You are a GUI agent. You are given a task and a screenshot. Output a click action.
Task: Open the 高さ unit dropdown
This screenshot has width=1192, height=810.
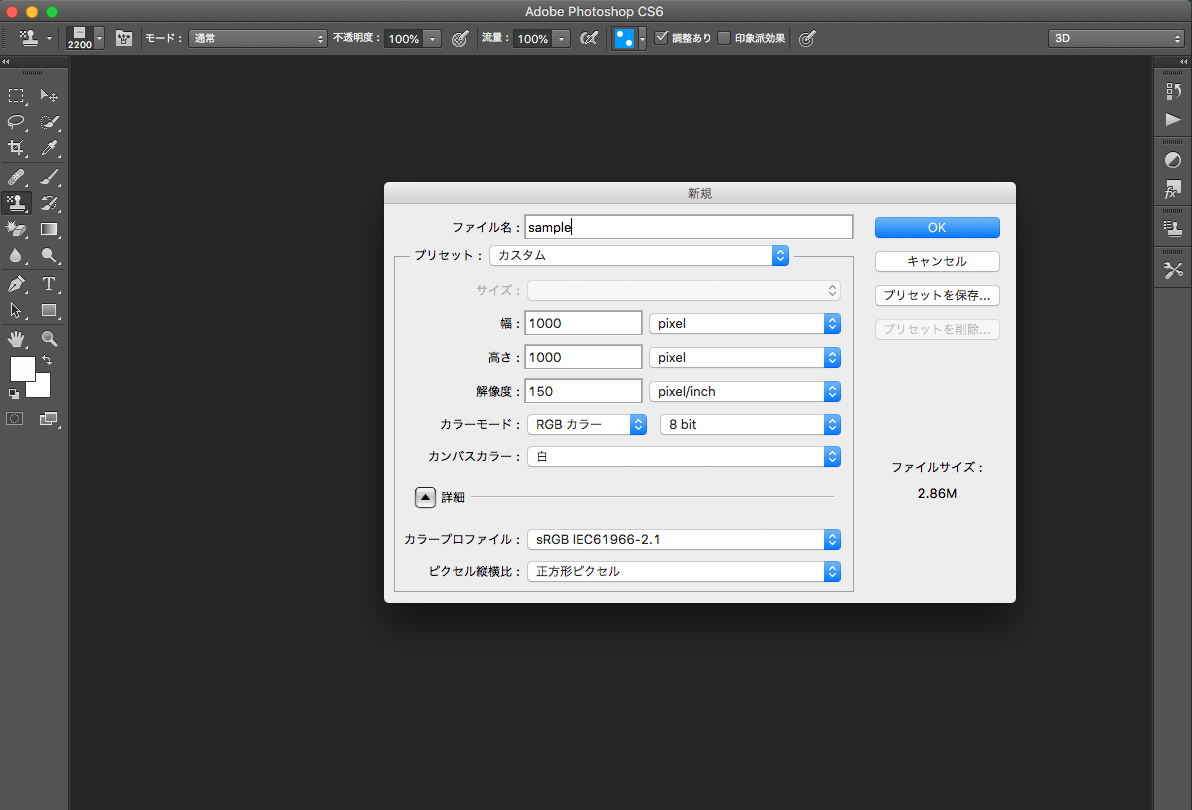(x=745, y=358)
